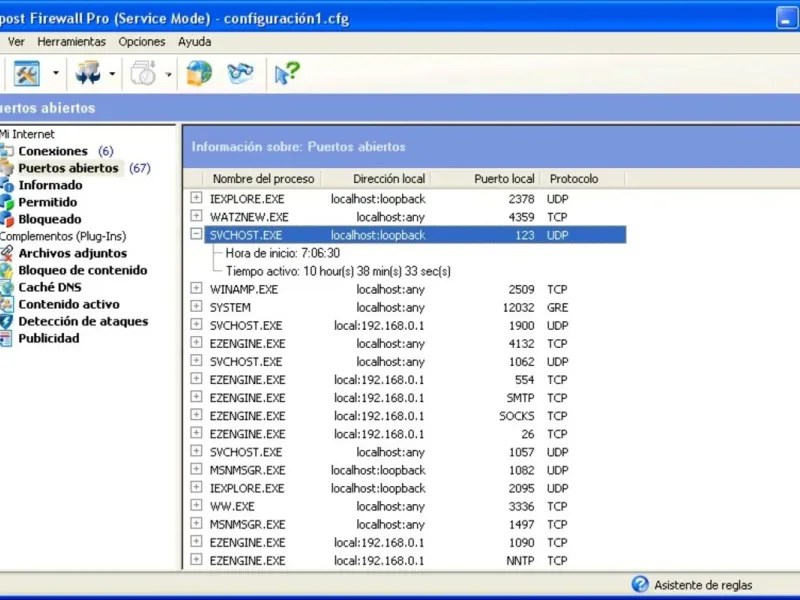Select the Mi Internet tree node
800x600 pixels.
coord(27,134)
